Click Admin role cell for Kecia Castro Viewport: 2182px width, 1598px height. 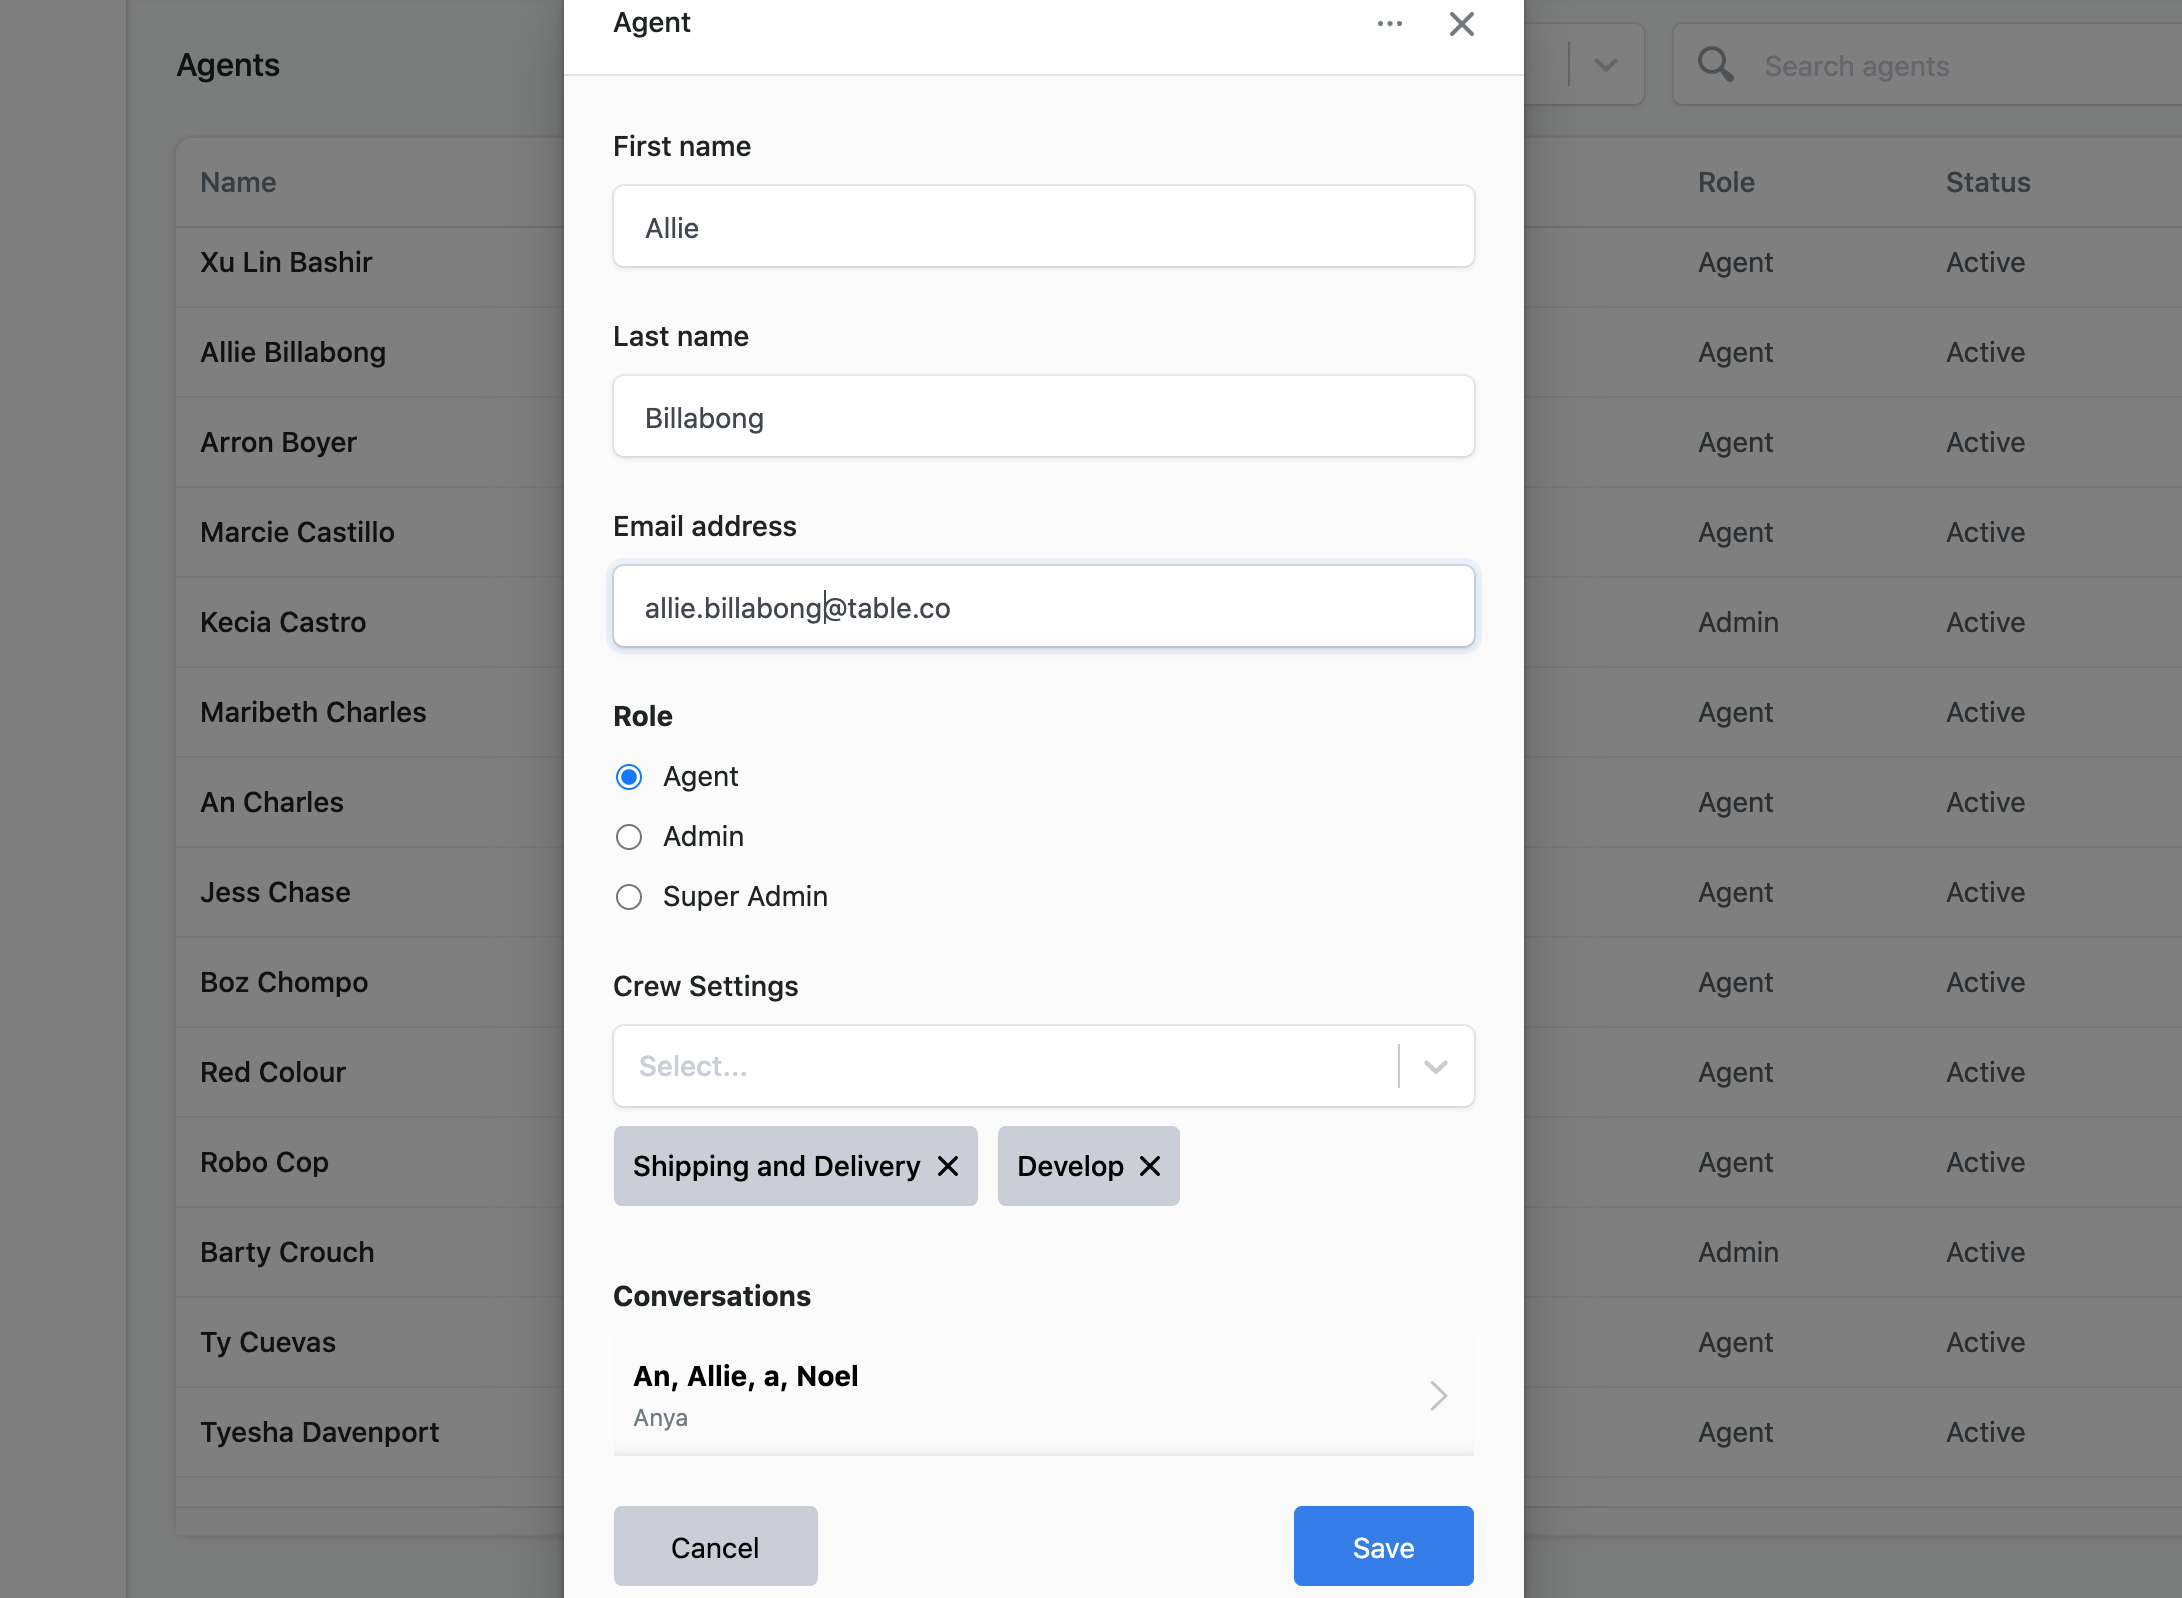point(1738,622)
